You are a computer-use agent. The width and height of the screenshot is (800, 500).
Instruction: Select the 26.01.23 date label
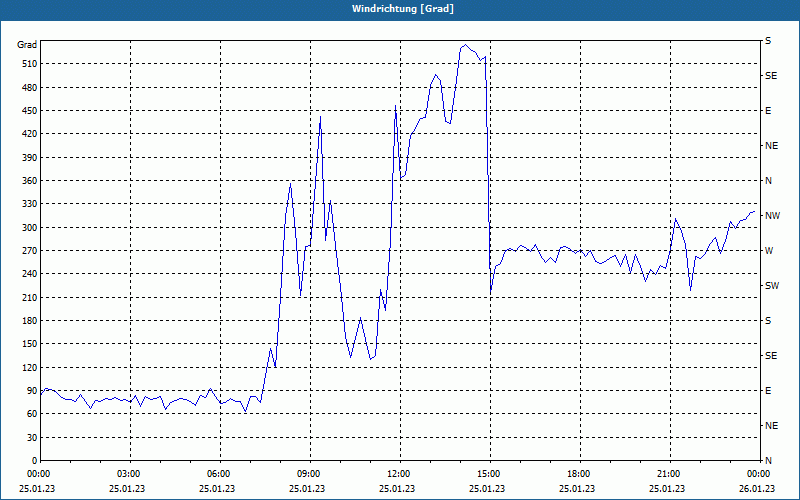tap(757, 488)
